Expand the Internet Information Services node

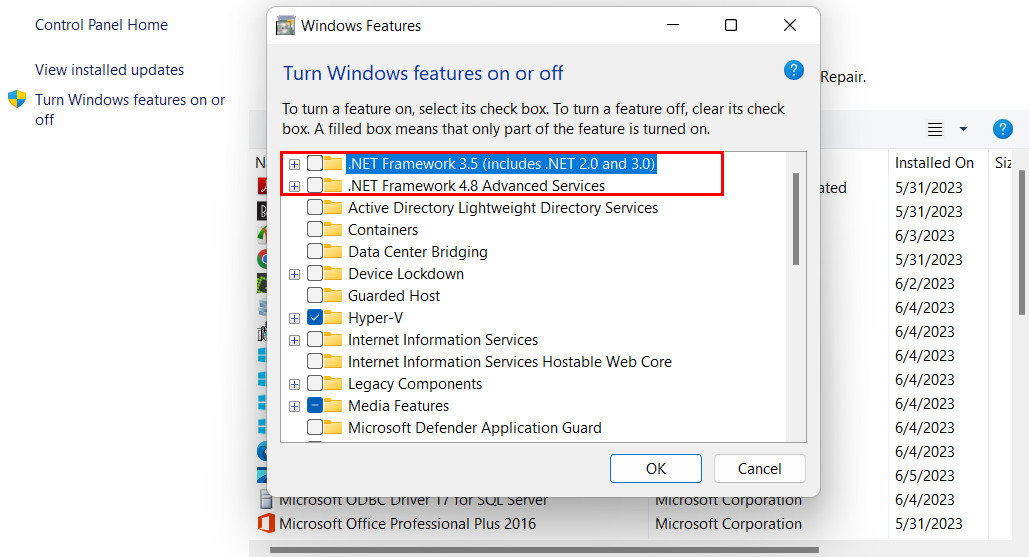[295, 340]
